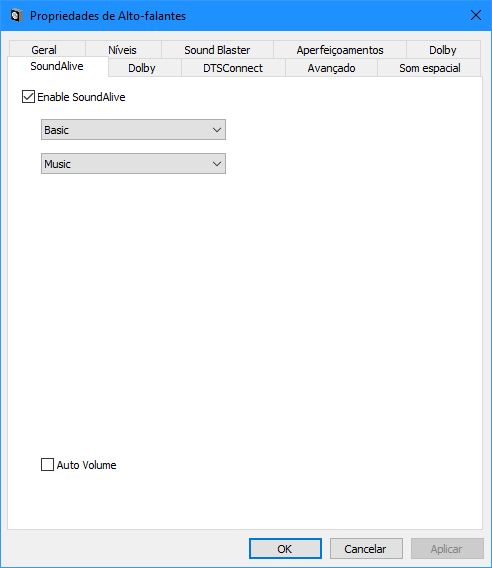Switch to the DTSConnect tab
Screen dimensions: 492x568
[x=233, y=68]
